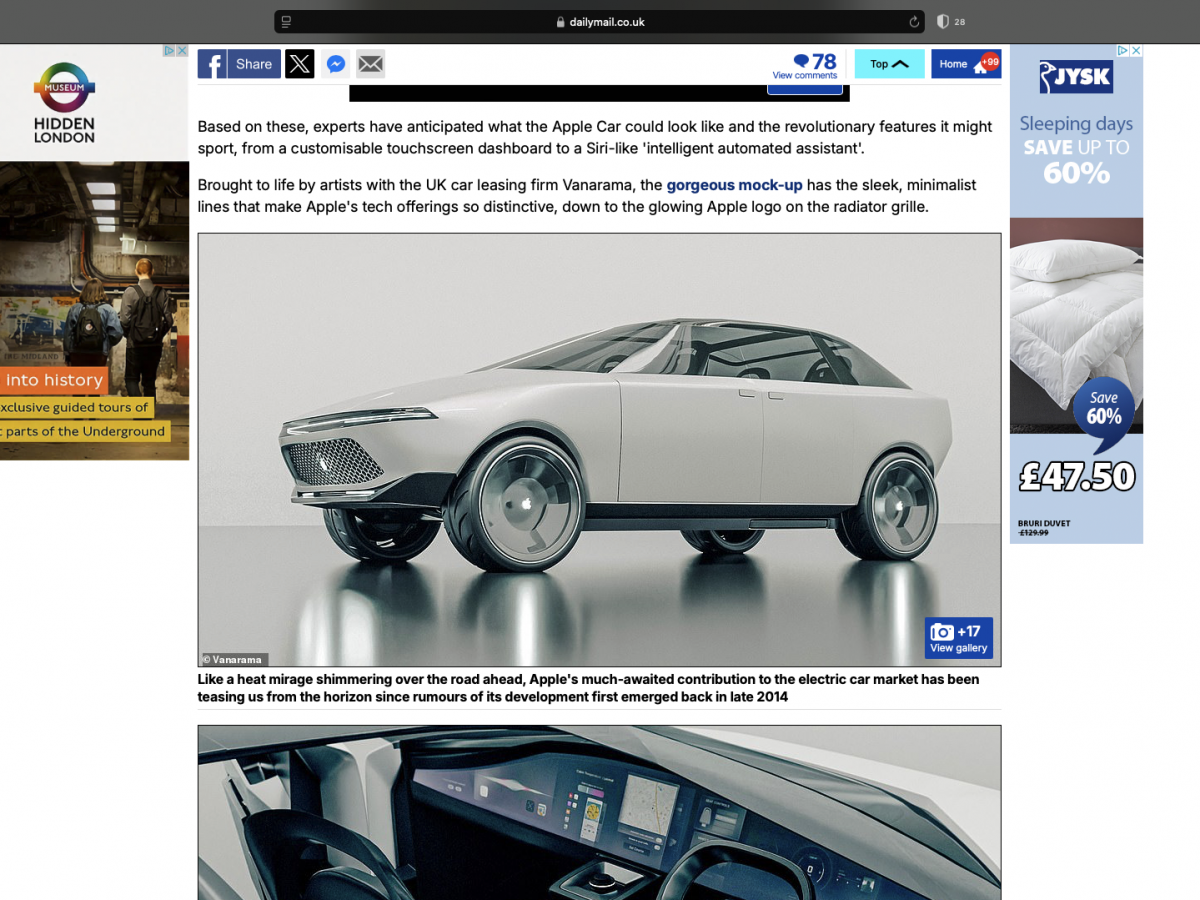Screen dimensions: 1200x900
Task: Share article by email envelope icon
Action: [371, 64]
